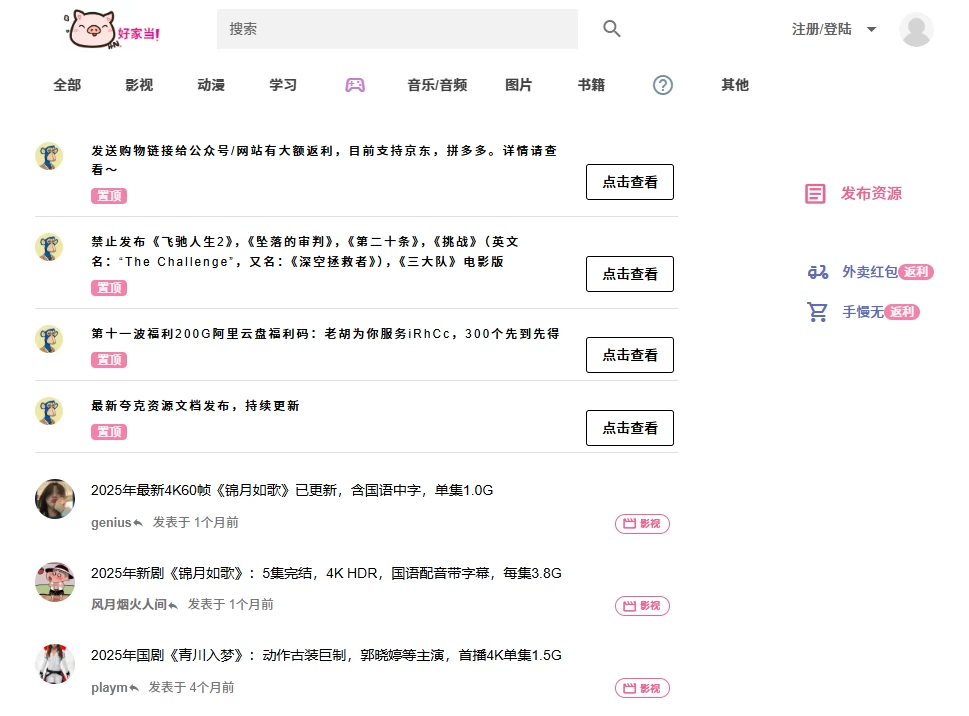969x716 pixels.
Task: Open the 《青川入梦》 post title
Action: [326, 656]
